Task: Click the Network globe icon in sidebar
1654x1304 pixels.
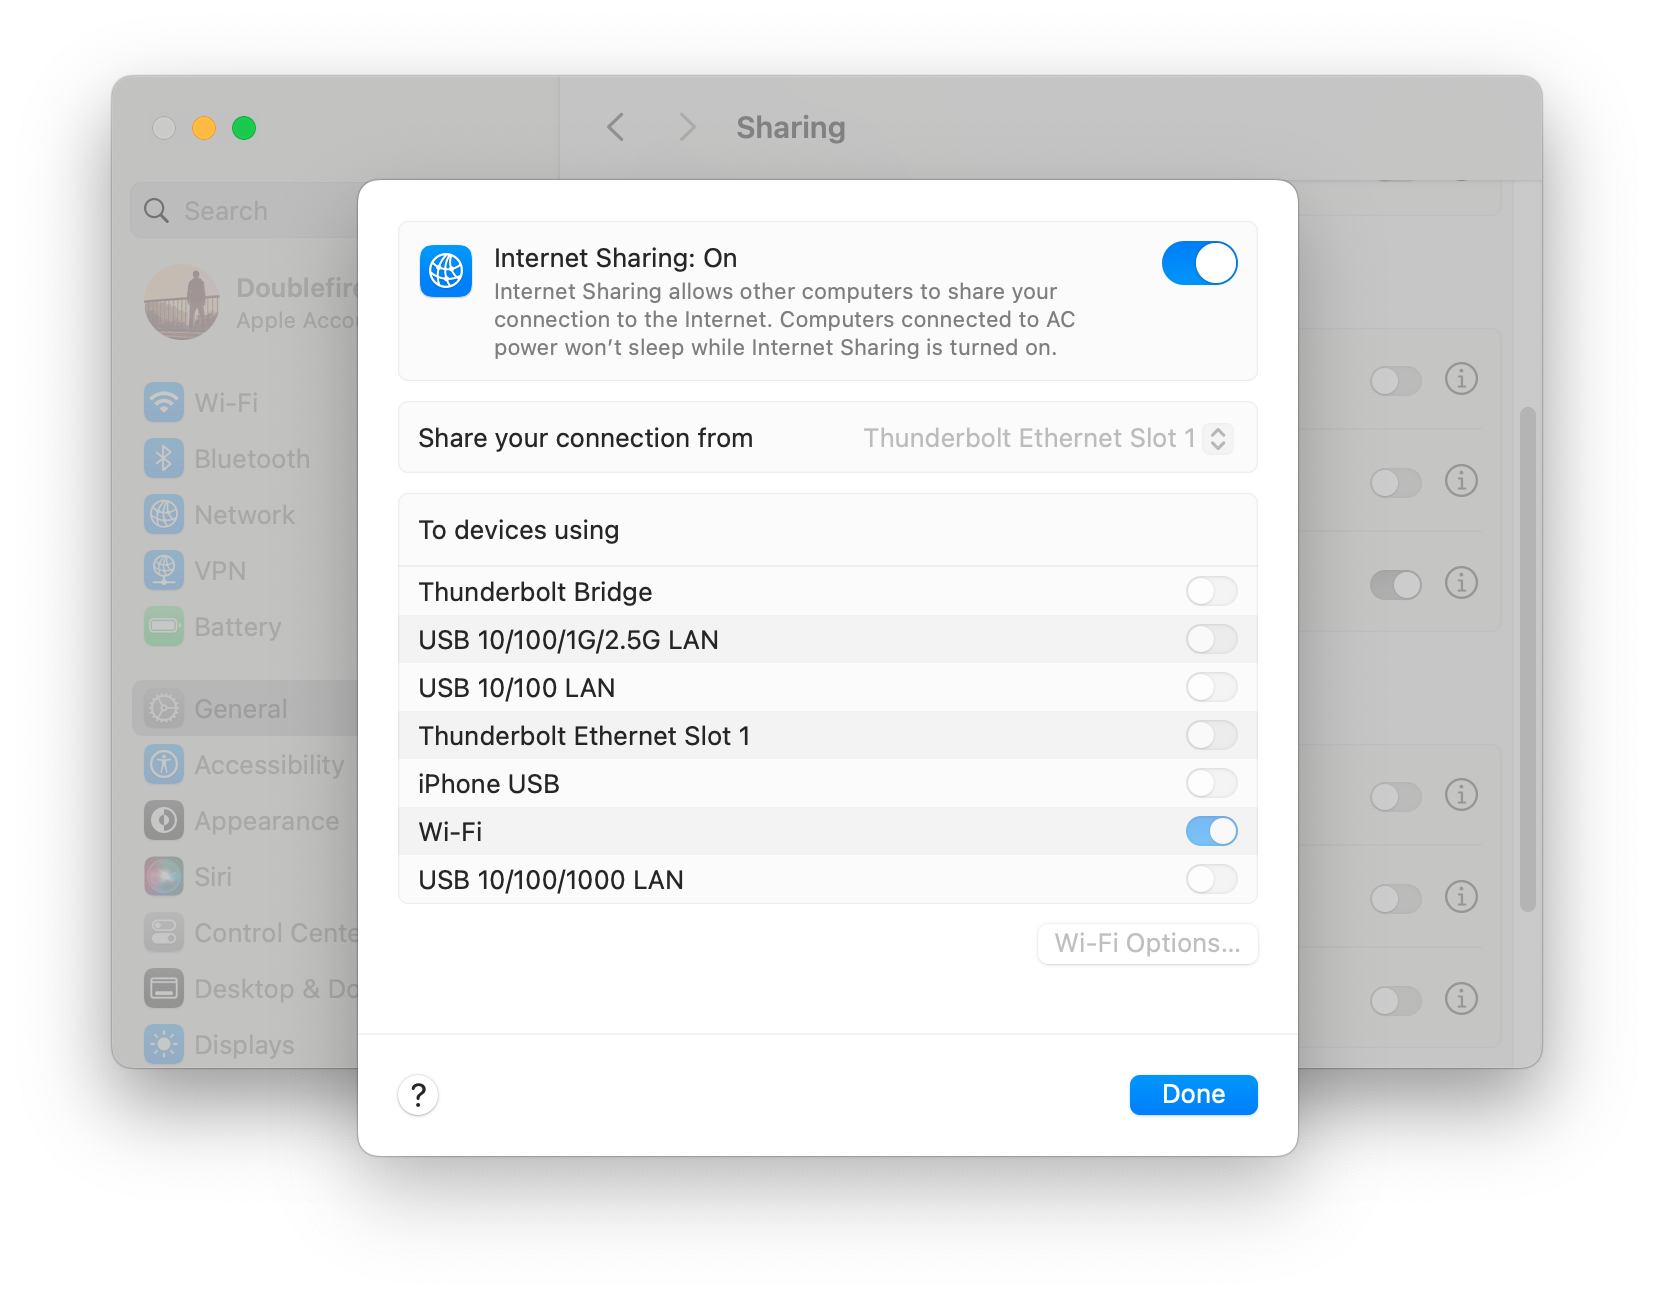Action: coord(164,515)
